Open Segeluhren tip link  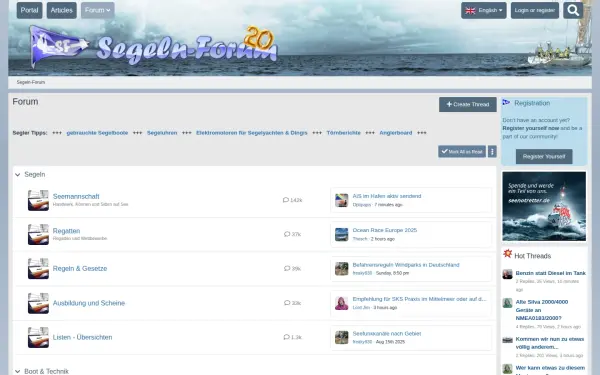click(162, 133)
